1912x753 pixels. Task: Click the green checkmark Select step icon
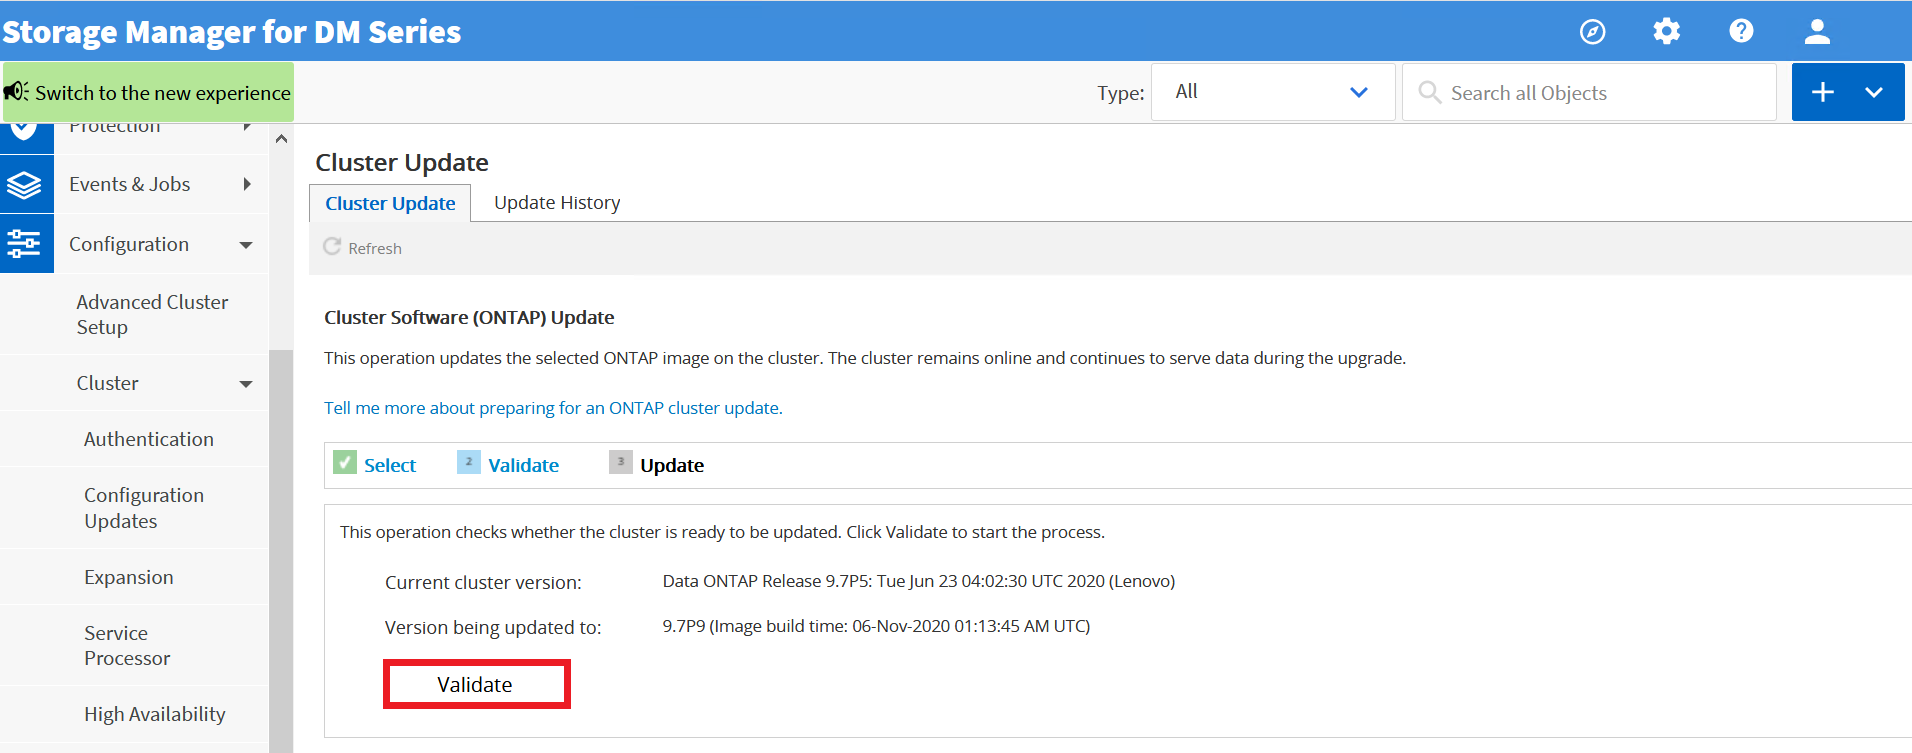click(x=345, y=462)
